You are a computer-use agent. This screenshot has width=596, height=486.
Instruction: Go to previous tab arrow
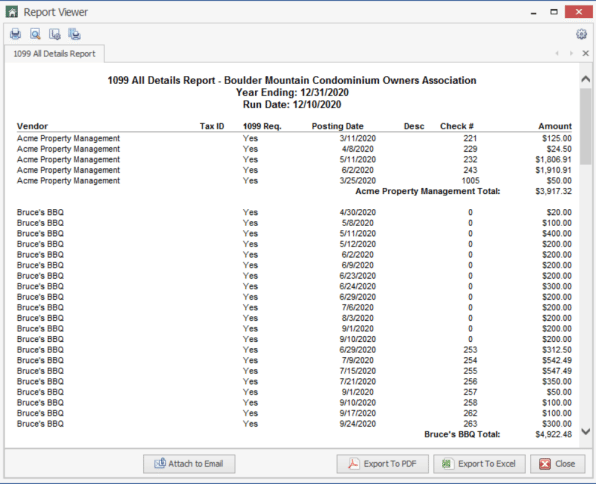coord(557,53)
